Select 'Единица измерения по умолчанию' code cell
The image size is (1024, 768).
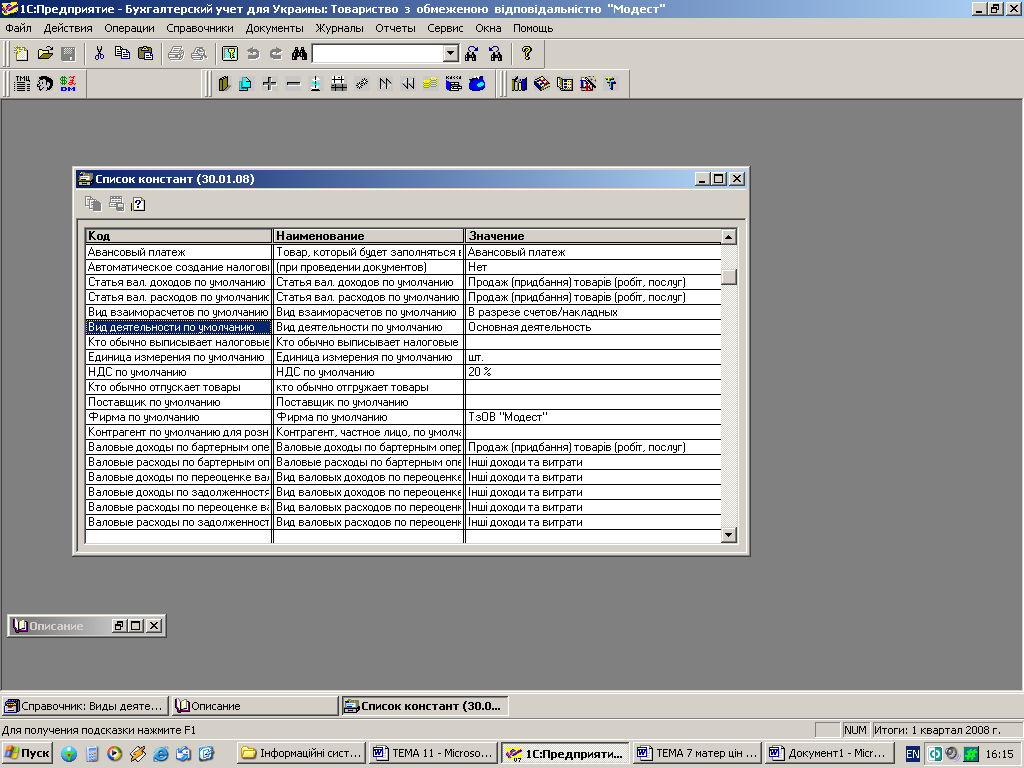tap(178, 357)
